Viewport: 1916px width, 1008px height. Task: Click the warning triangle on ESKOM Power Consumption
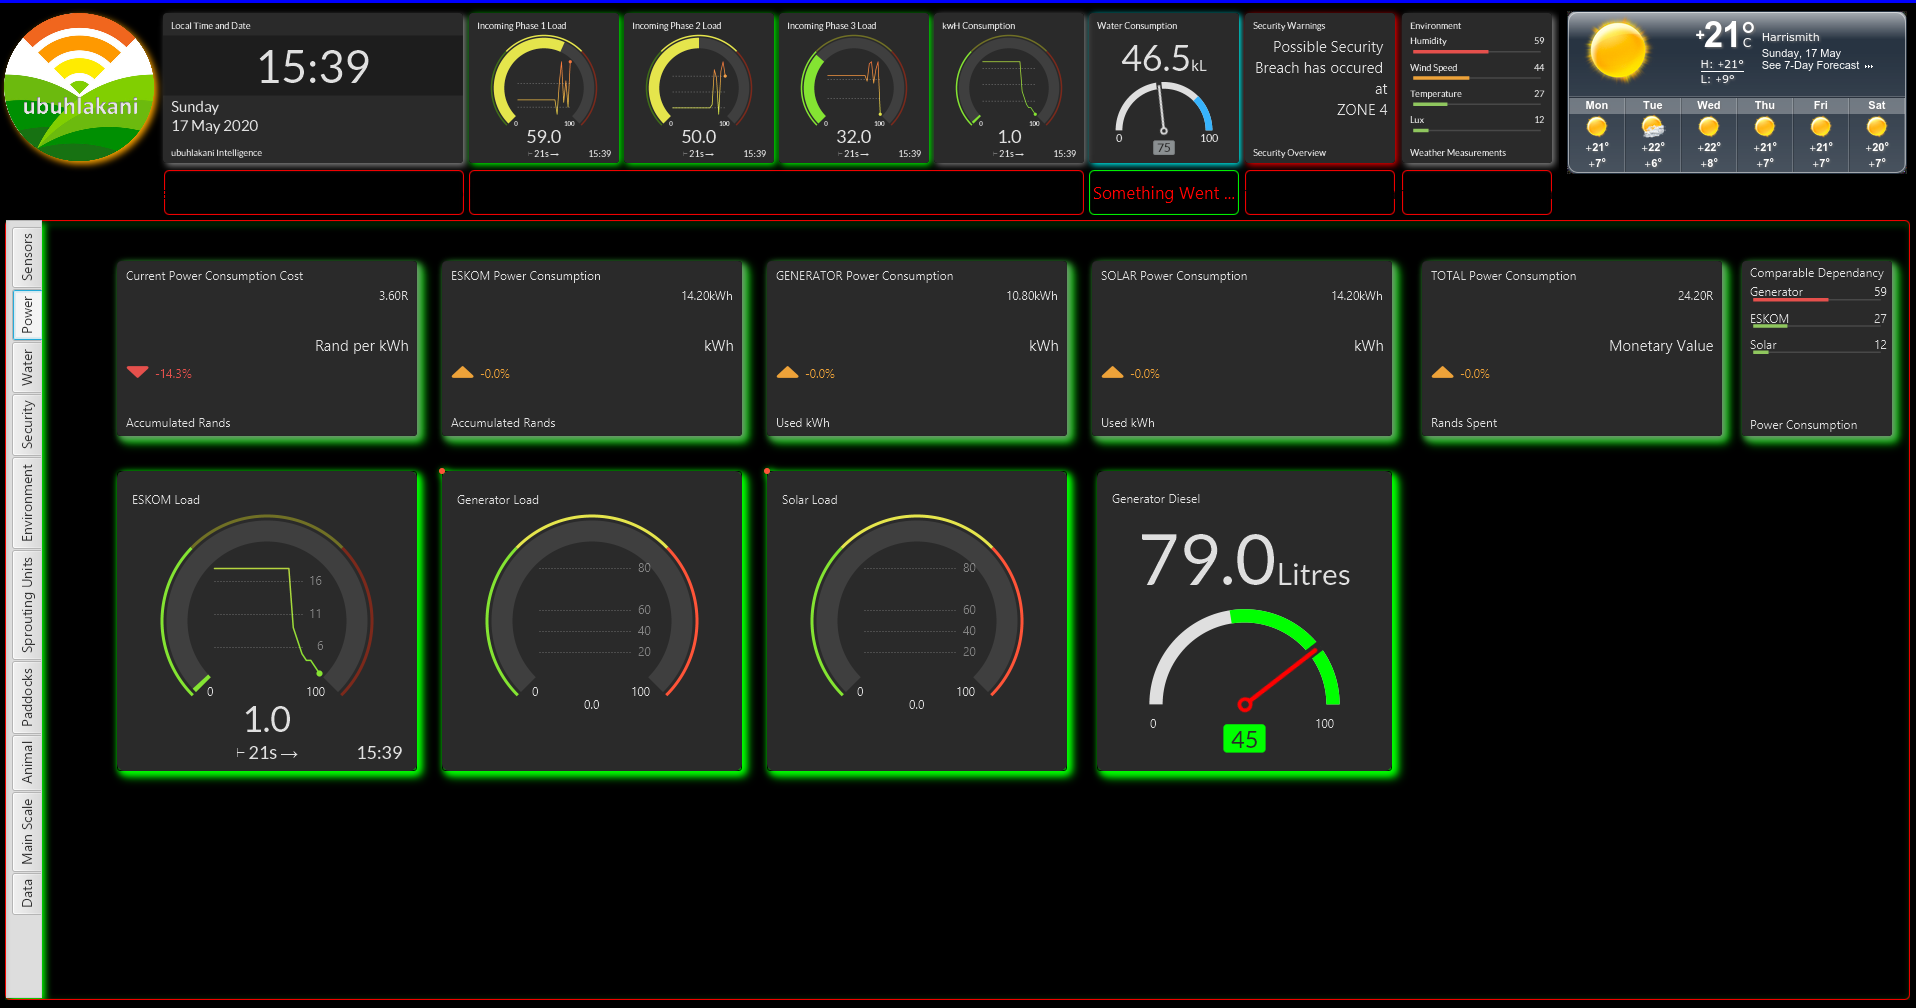point(462,372)
